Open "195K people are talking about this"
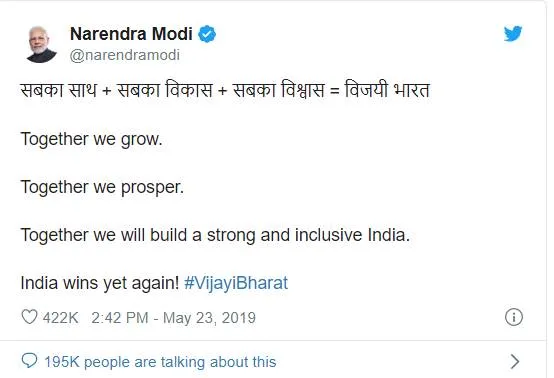Screen dimensions: 554x378 click(x=160, y=362)
